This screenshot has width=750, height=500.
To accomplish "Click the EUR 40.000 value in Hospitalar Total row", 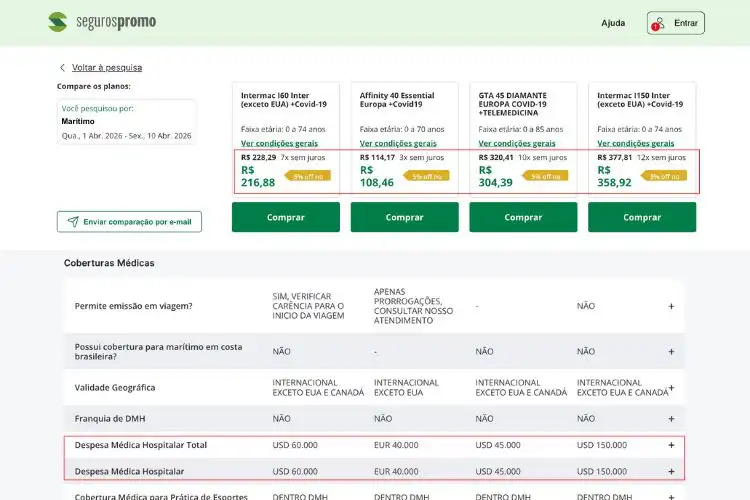I will [396, 445].
